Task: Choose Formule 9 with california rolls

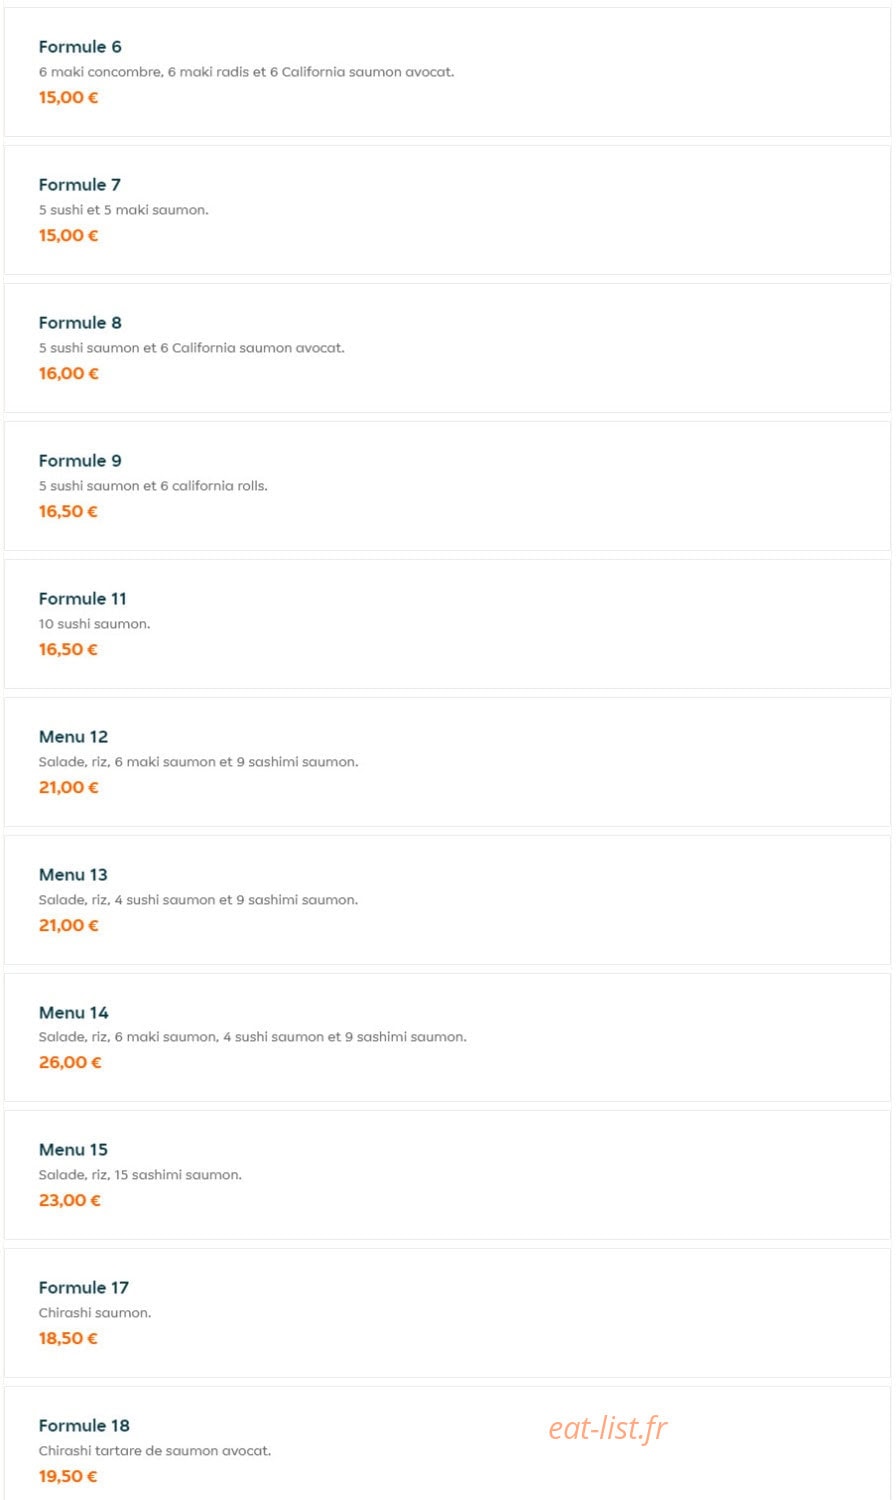Action: 447,486
